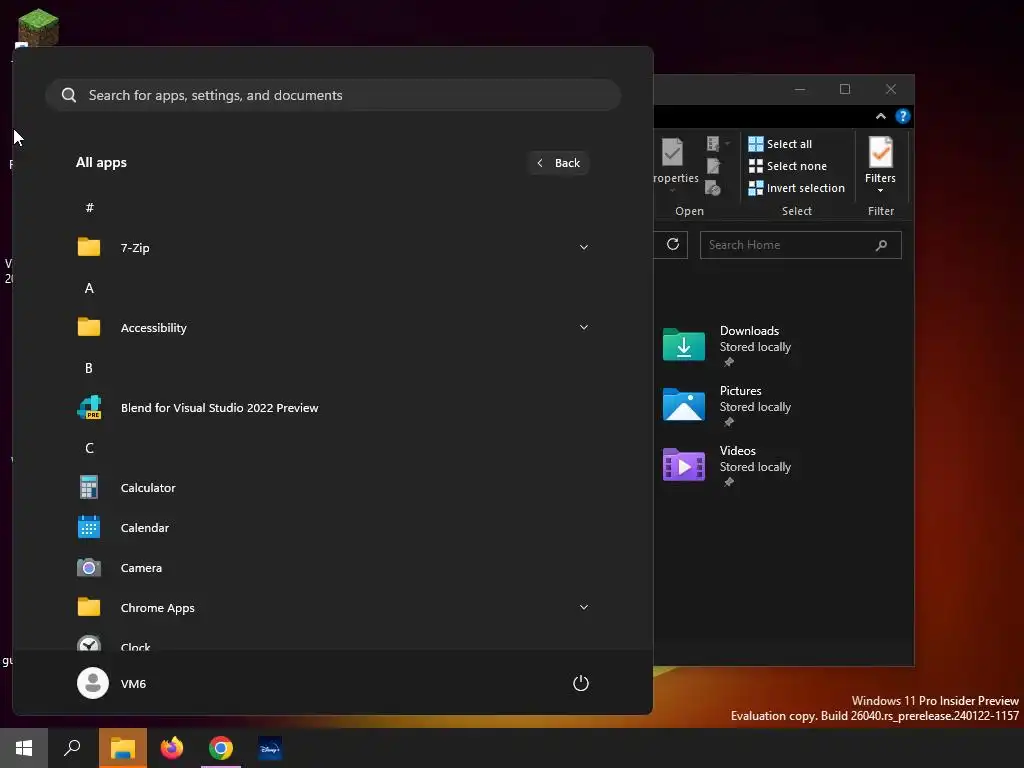Viewport: 1024px width, 768px height.
Task: Open the Videos folder in File Explorer
Action: (728, 465)
